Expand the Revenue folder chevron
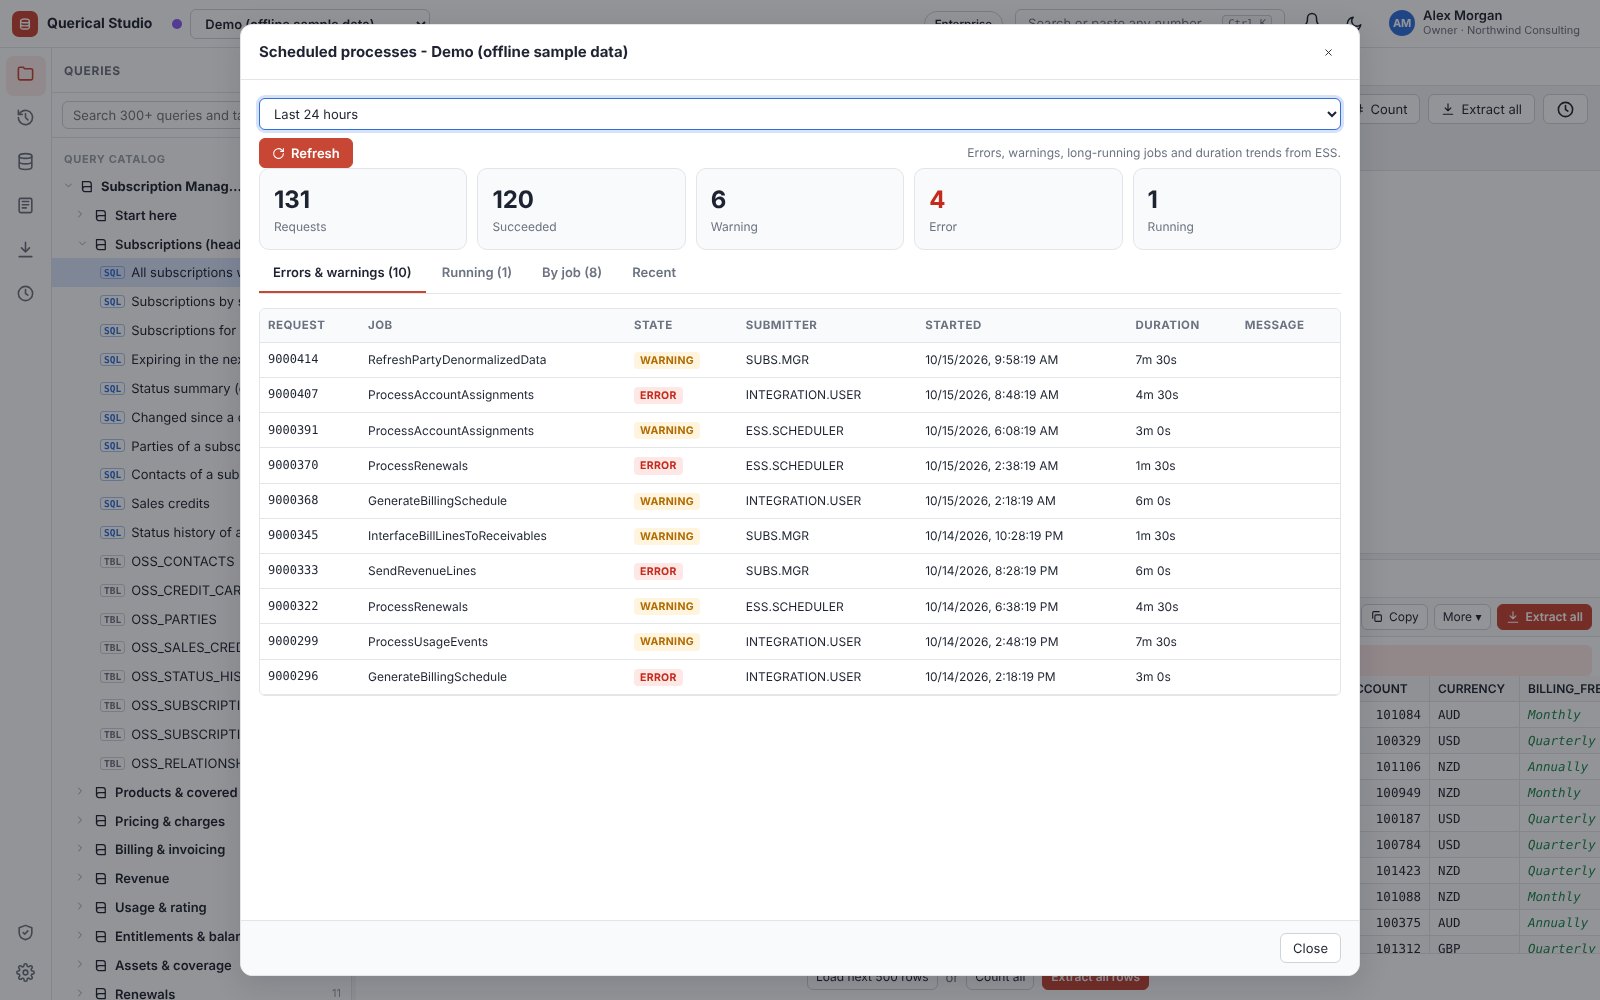 [81, 878]
